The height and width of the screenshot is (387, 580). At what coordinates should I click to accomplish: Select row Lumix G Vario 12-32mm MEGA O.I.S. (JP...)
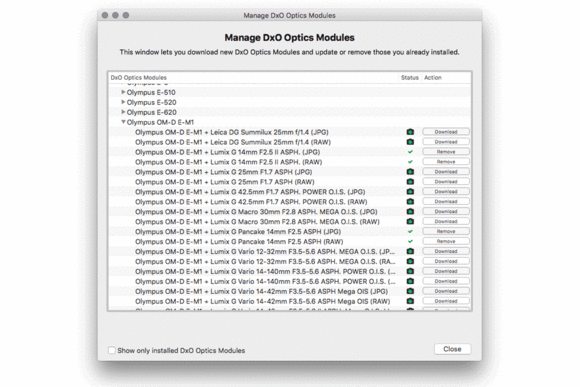290,252
